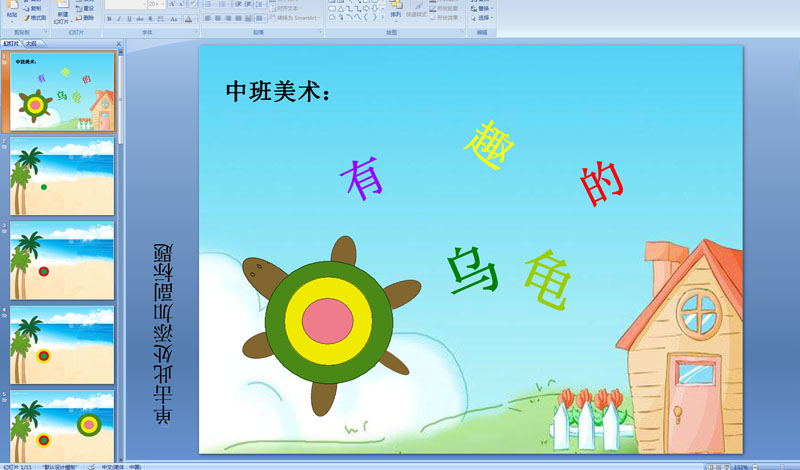Toggle Bold formatting
This screenshot has height=470, width=800.
click(x=109, y=19)
